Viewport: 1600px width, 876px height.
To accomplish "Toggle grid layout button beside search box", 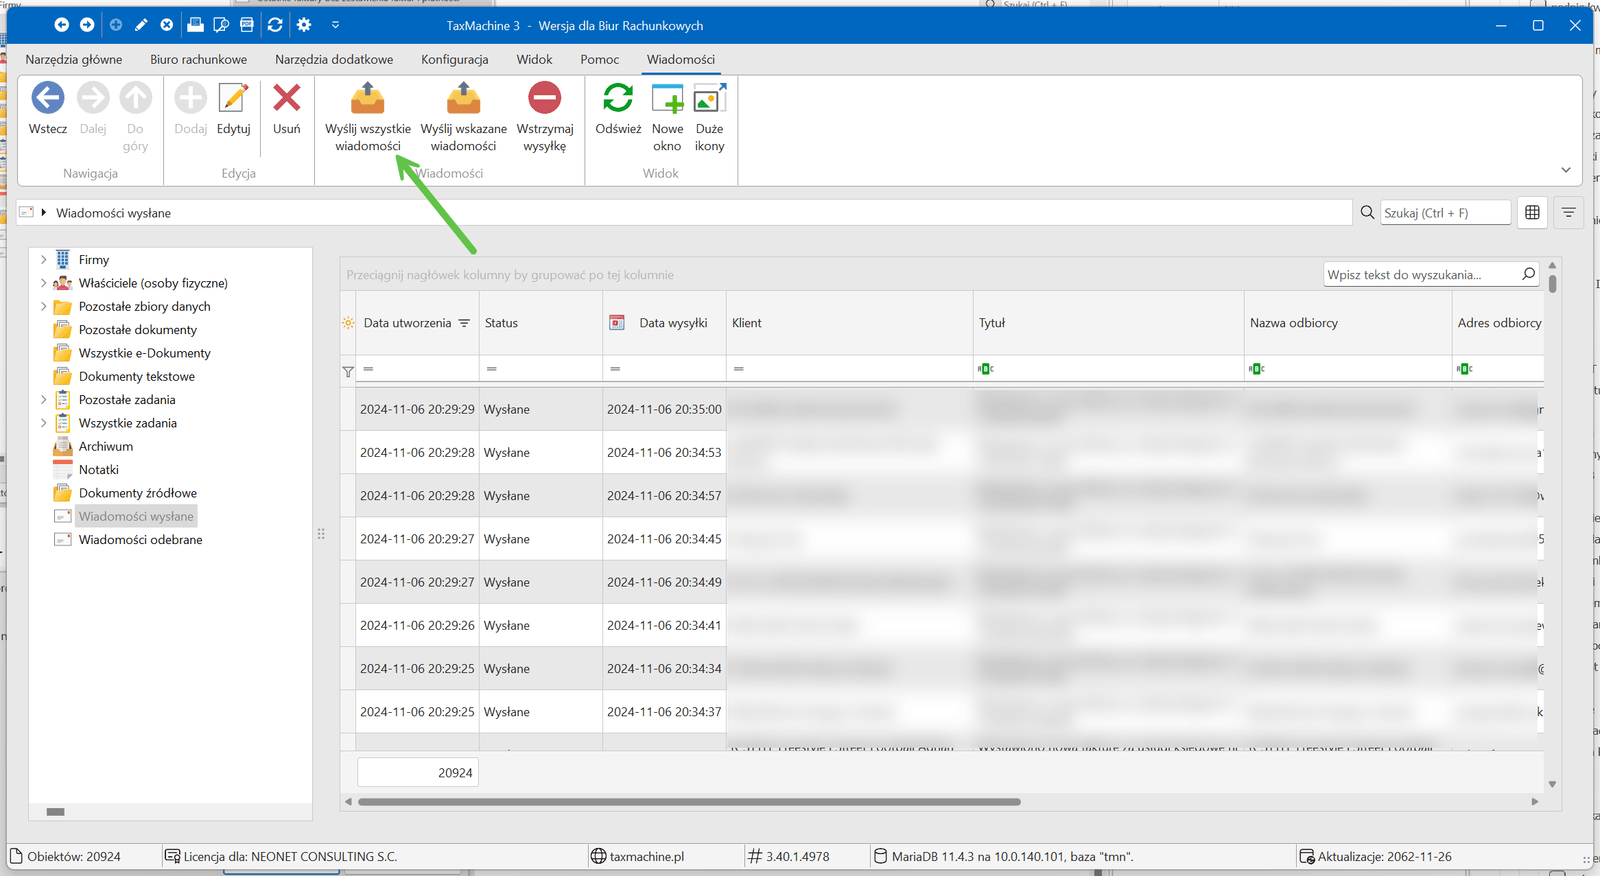I will coord(1532,212).
